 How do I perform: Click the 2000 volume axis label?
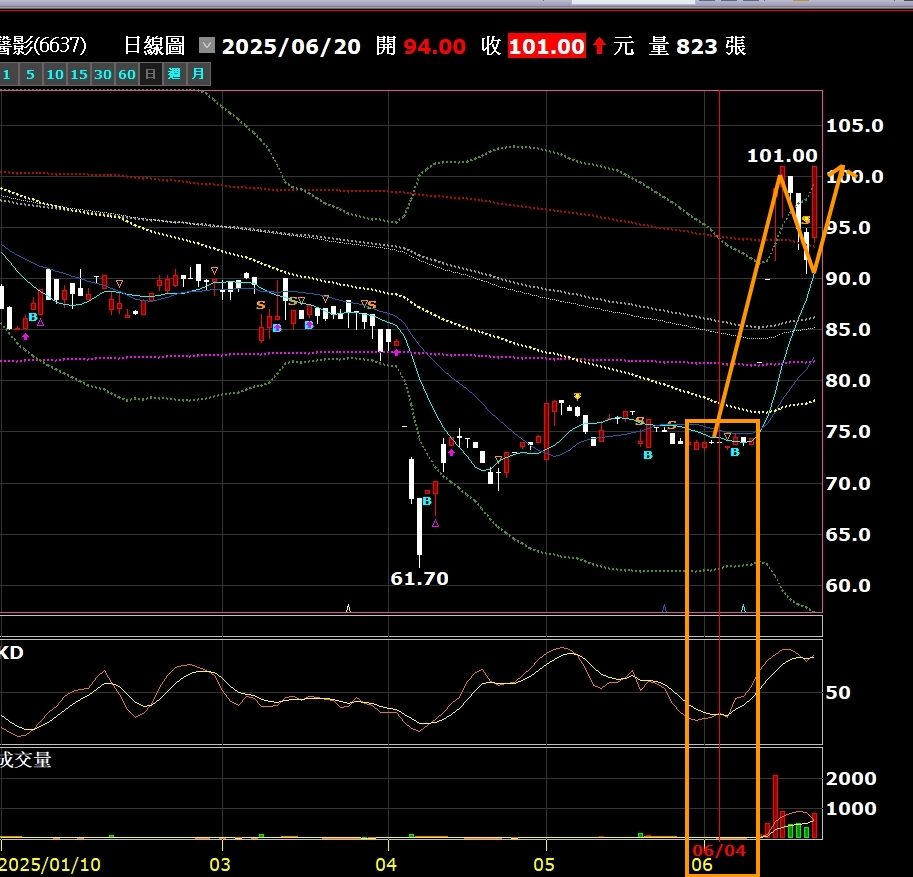(x=851, y=778)
